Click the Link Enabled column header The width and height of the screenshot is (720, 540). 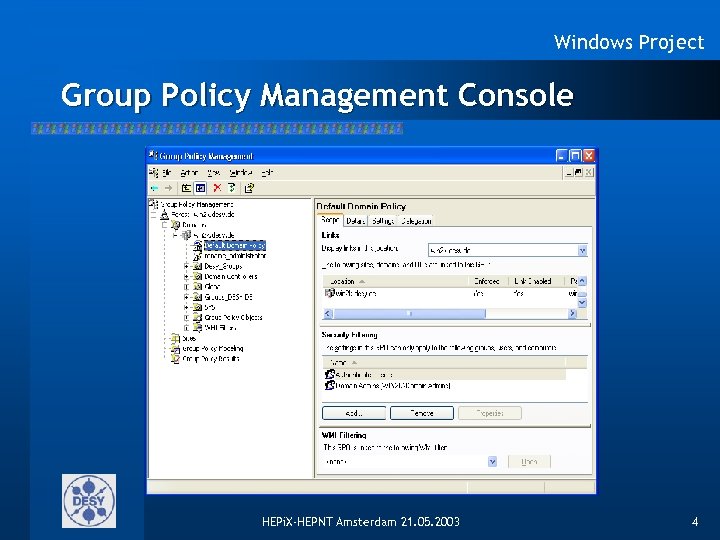coord(537,281)
